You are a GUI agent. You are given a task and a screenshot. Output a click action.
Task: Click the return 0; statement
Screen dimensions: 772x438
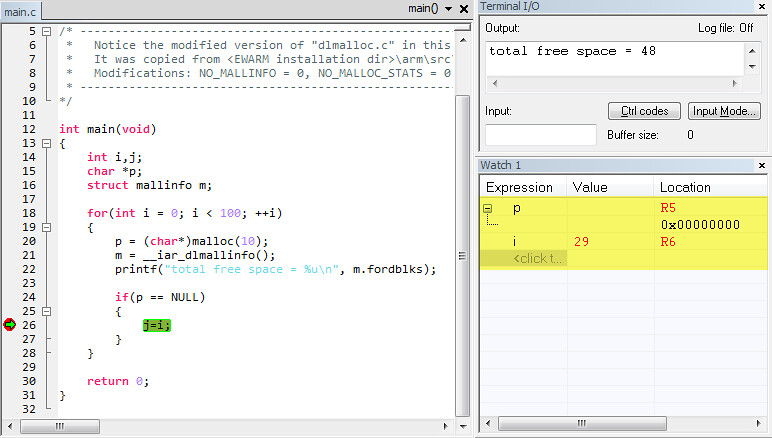tap(118, 381)
